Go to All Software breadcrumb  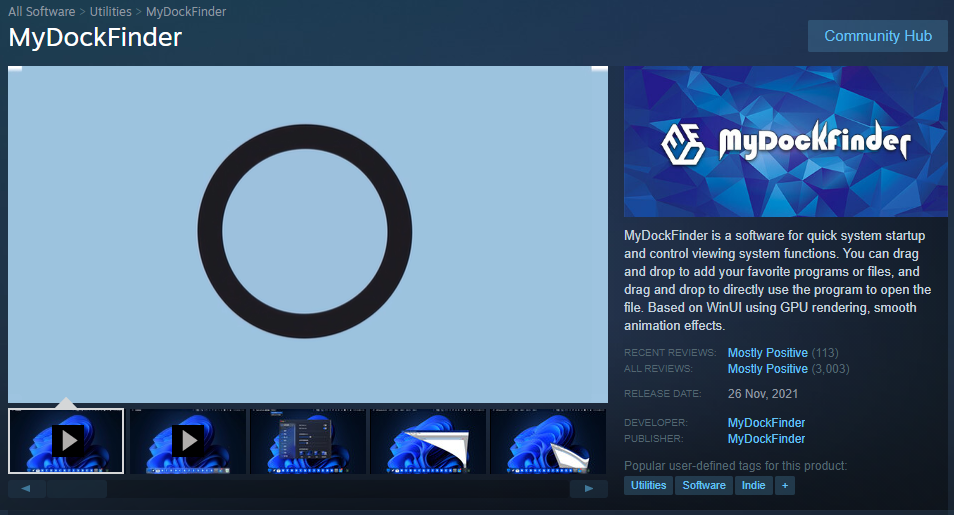pyautogui.click(x=41, y=12)
